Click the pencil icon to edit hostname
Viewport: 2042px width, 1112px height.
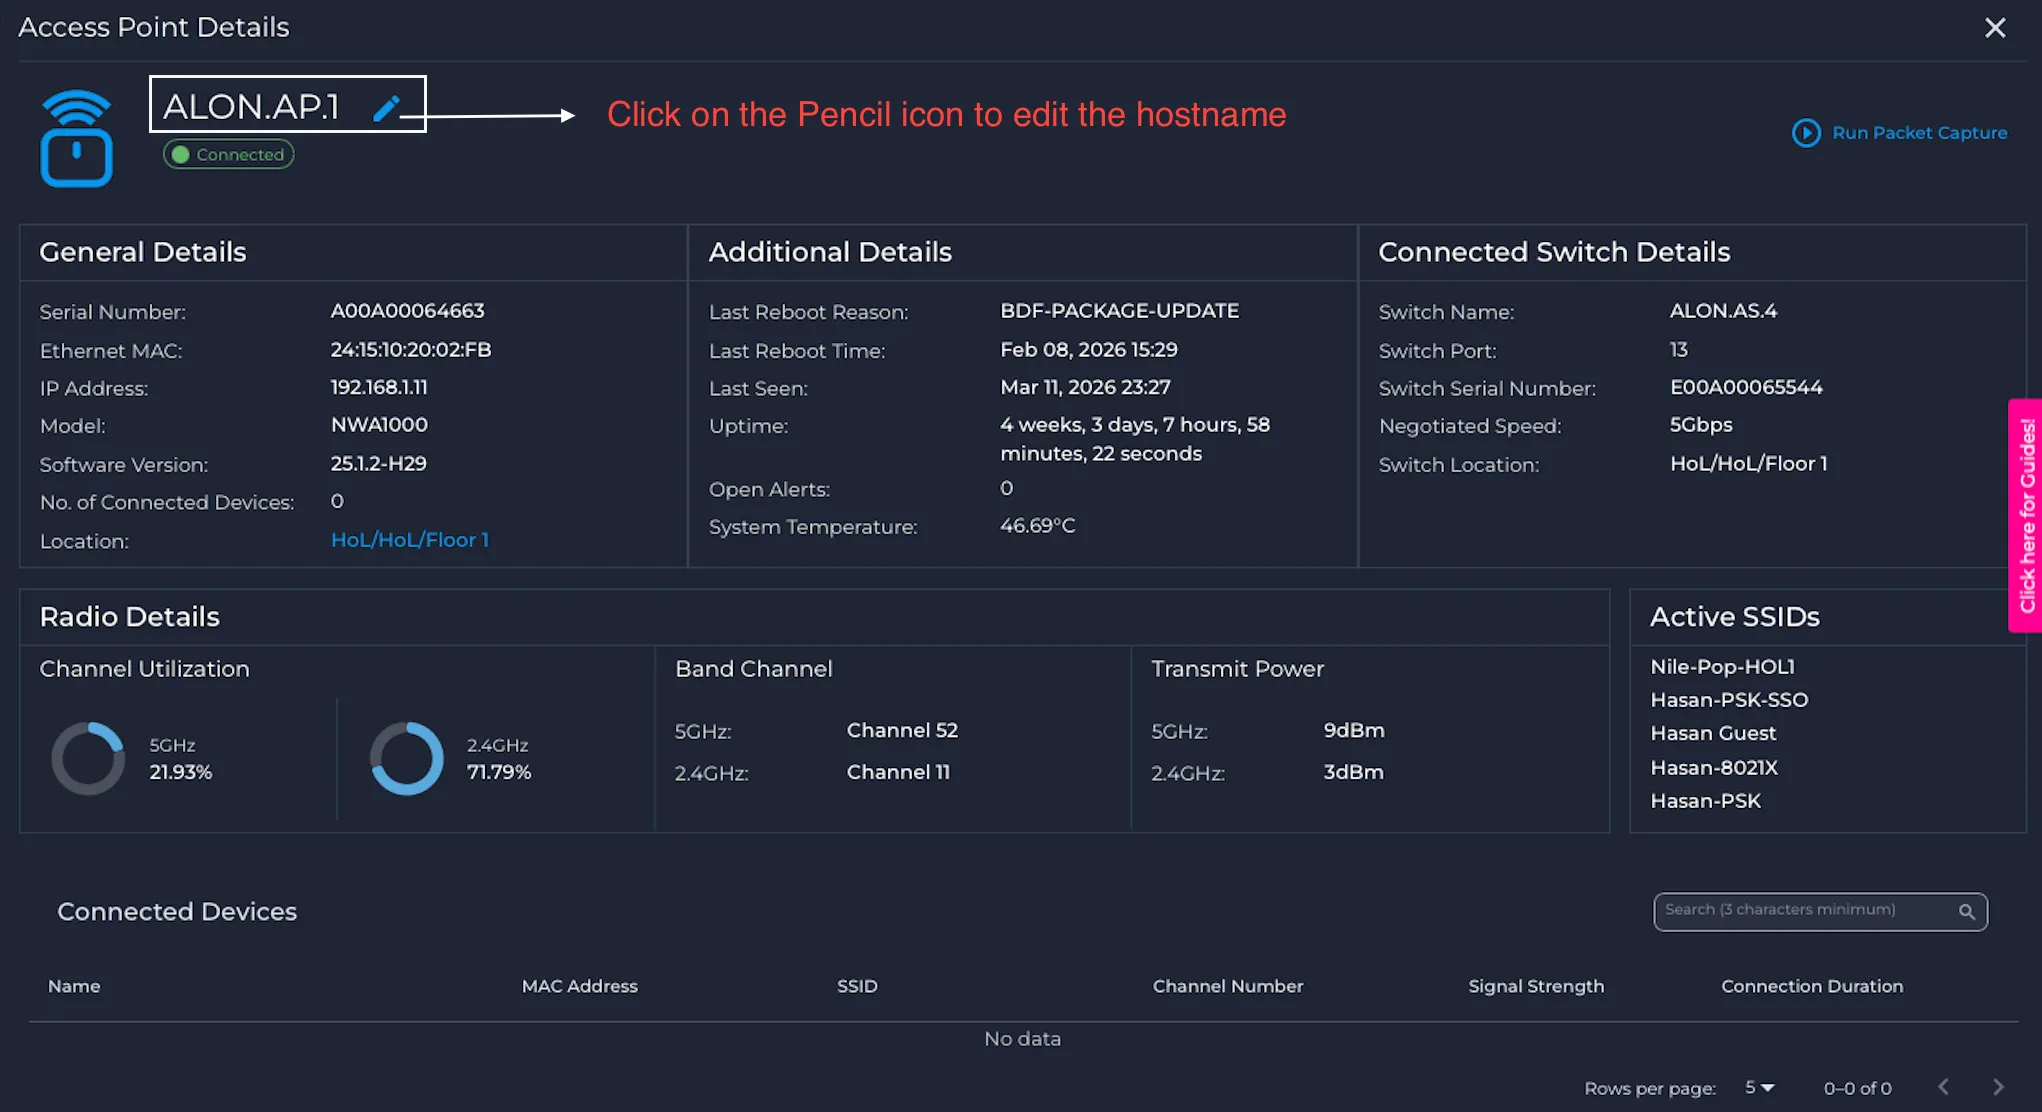[386, 108]
